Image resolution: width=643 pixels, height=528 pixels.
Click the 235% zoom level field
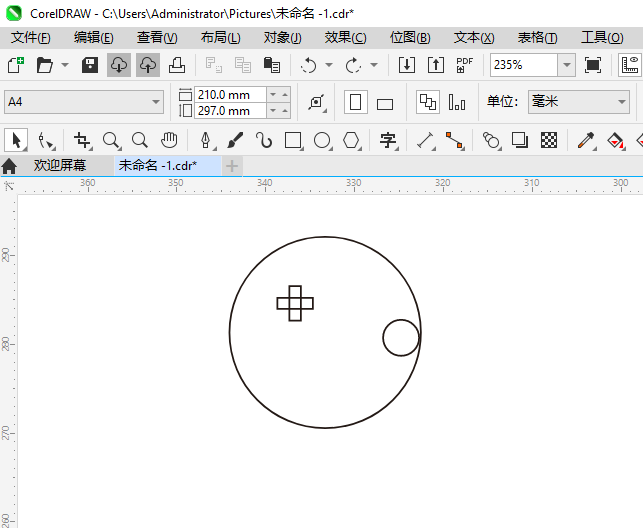pyautogui.click(x=524, y=65)
